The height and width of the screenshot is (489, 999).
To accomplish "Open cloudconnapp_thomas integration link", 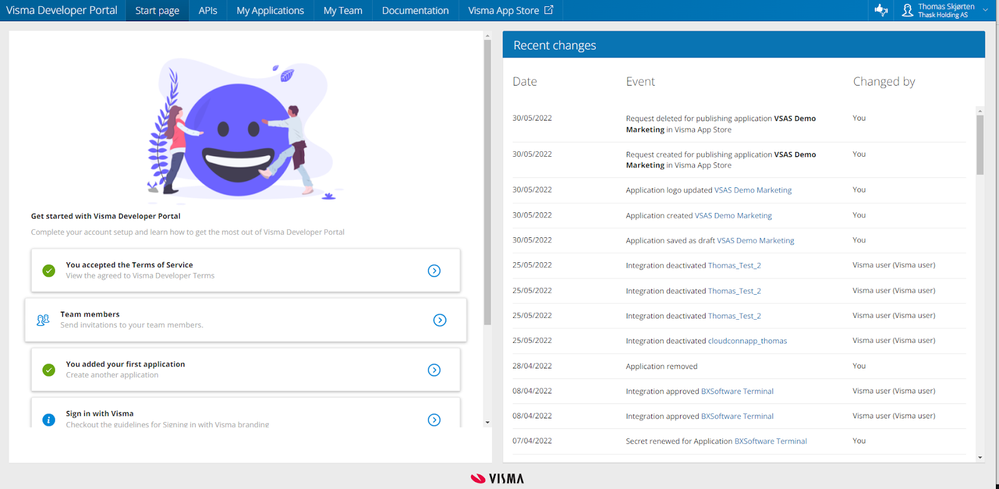I will 747,341.
